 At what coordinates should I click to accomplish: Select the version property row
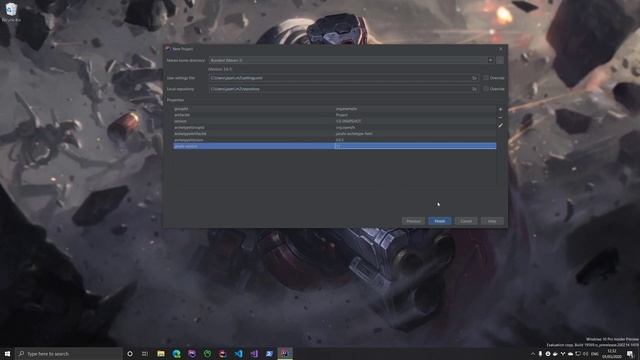point(335,121)
